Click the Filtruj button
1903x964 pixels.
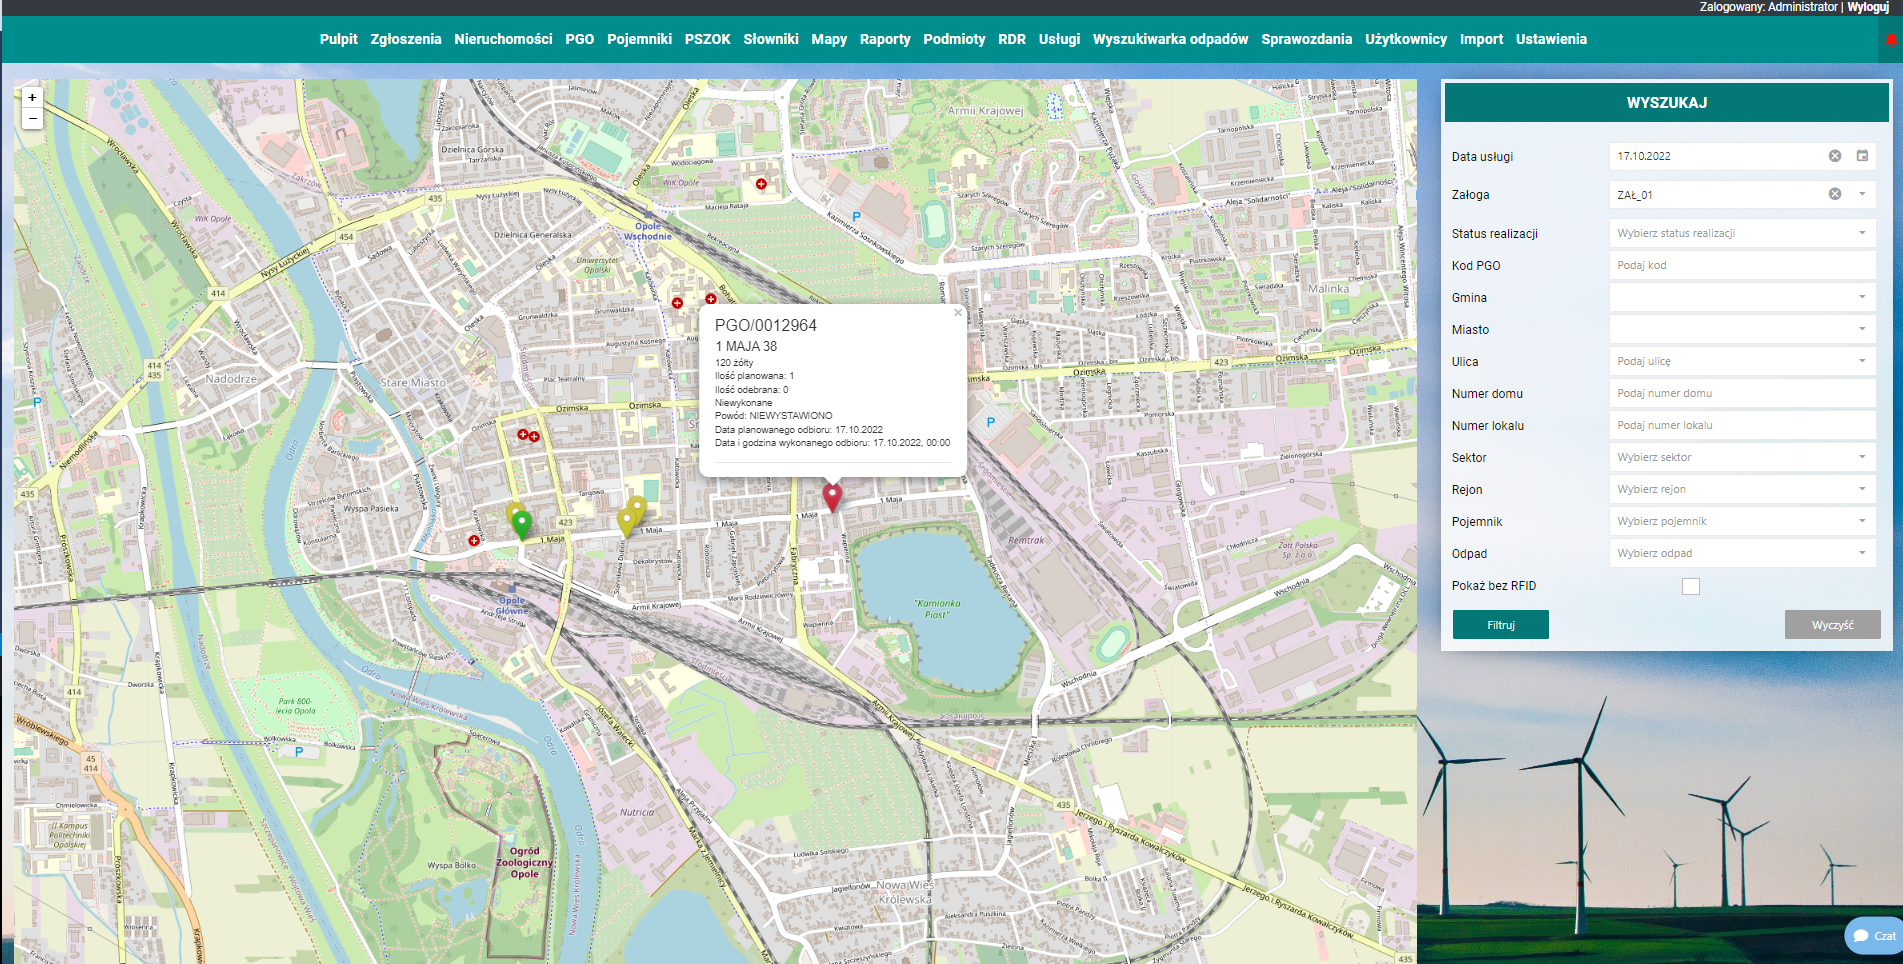point(1500,625)
